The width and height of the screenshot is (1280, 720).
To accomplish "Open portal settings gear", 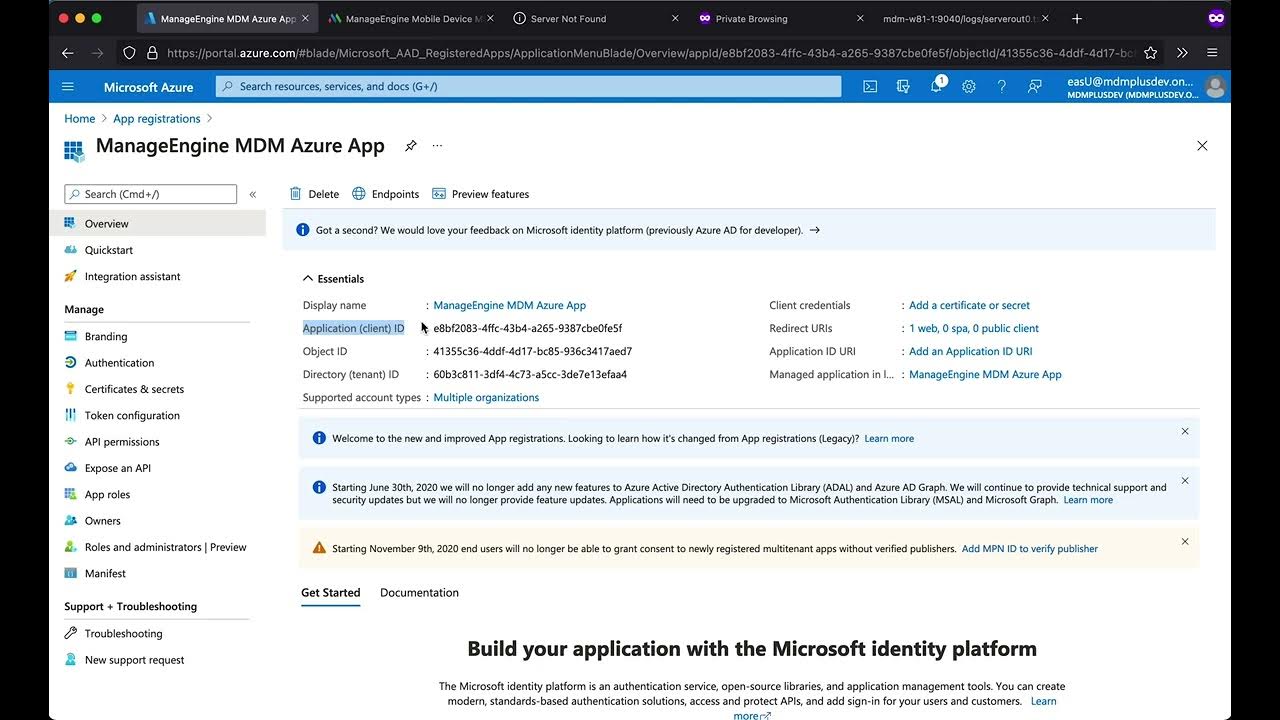I will (969, 87).
